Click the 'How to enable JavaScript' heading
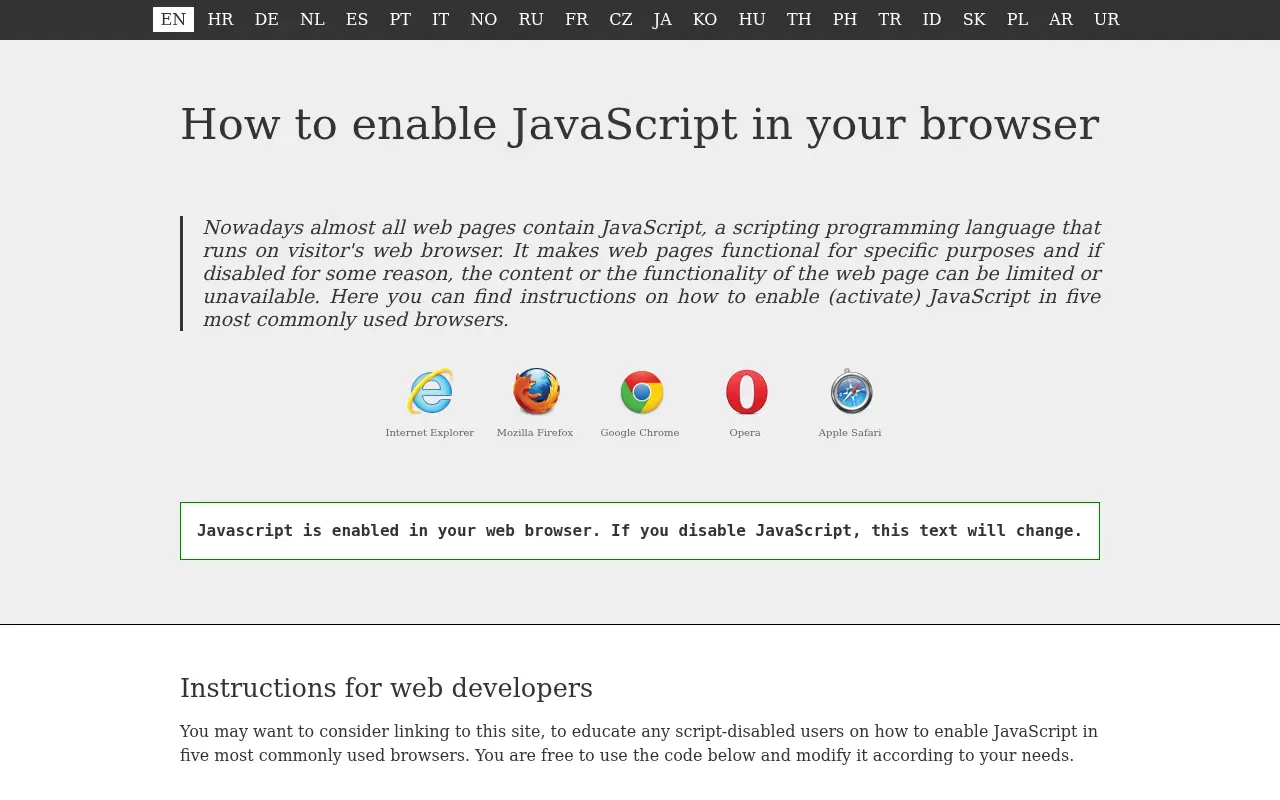 tap(640, 125)
